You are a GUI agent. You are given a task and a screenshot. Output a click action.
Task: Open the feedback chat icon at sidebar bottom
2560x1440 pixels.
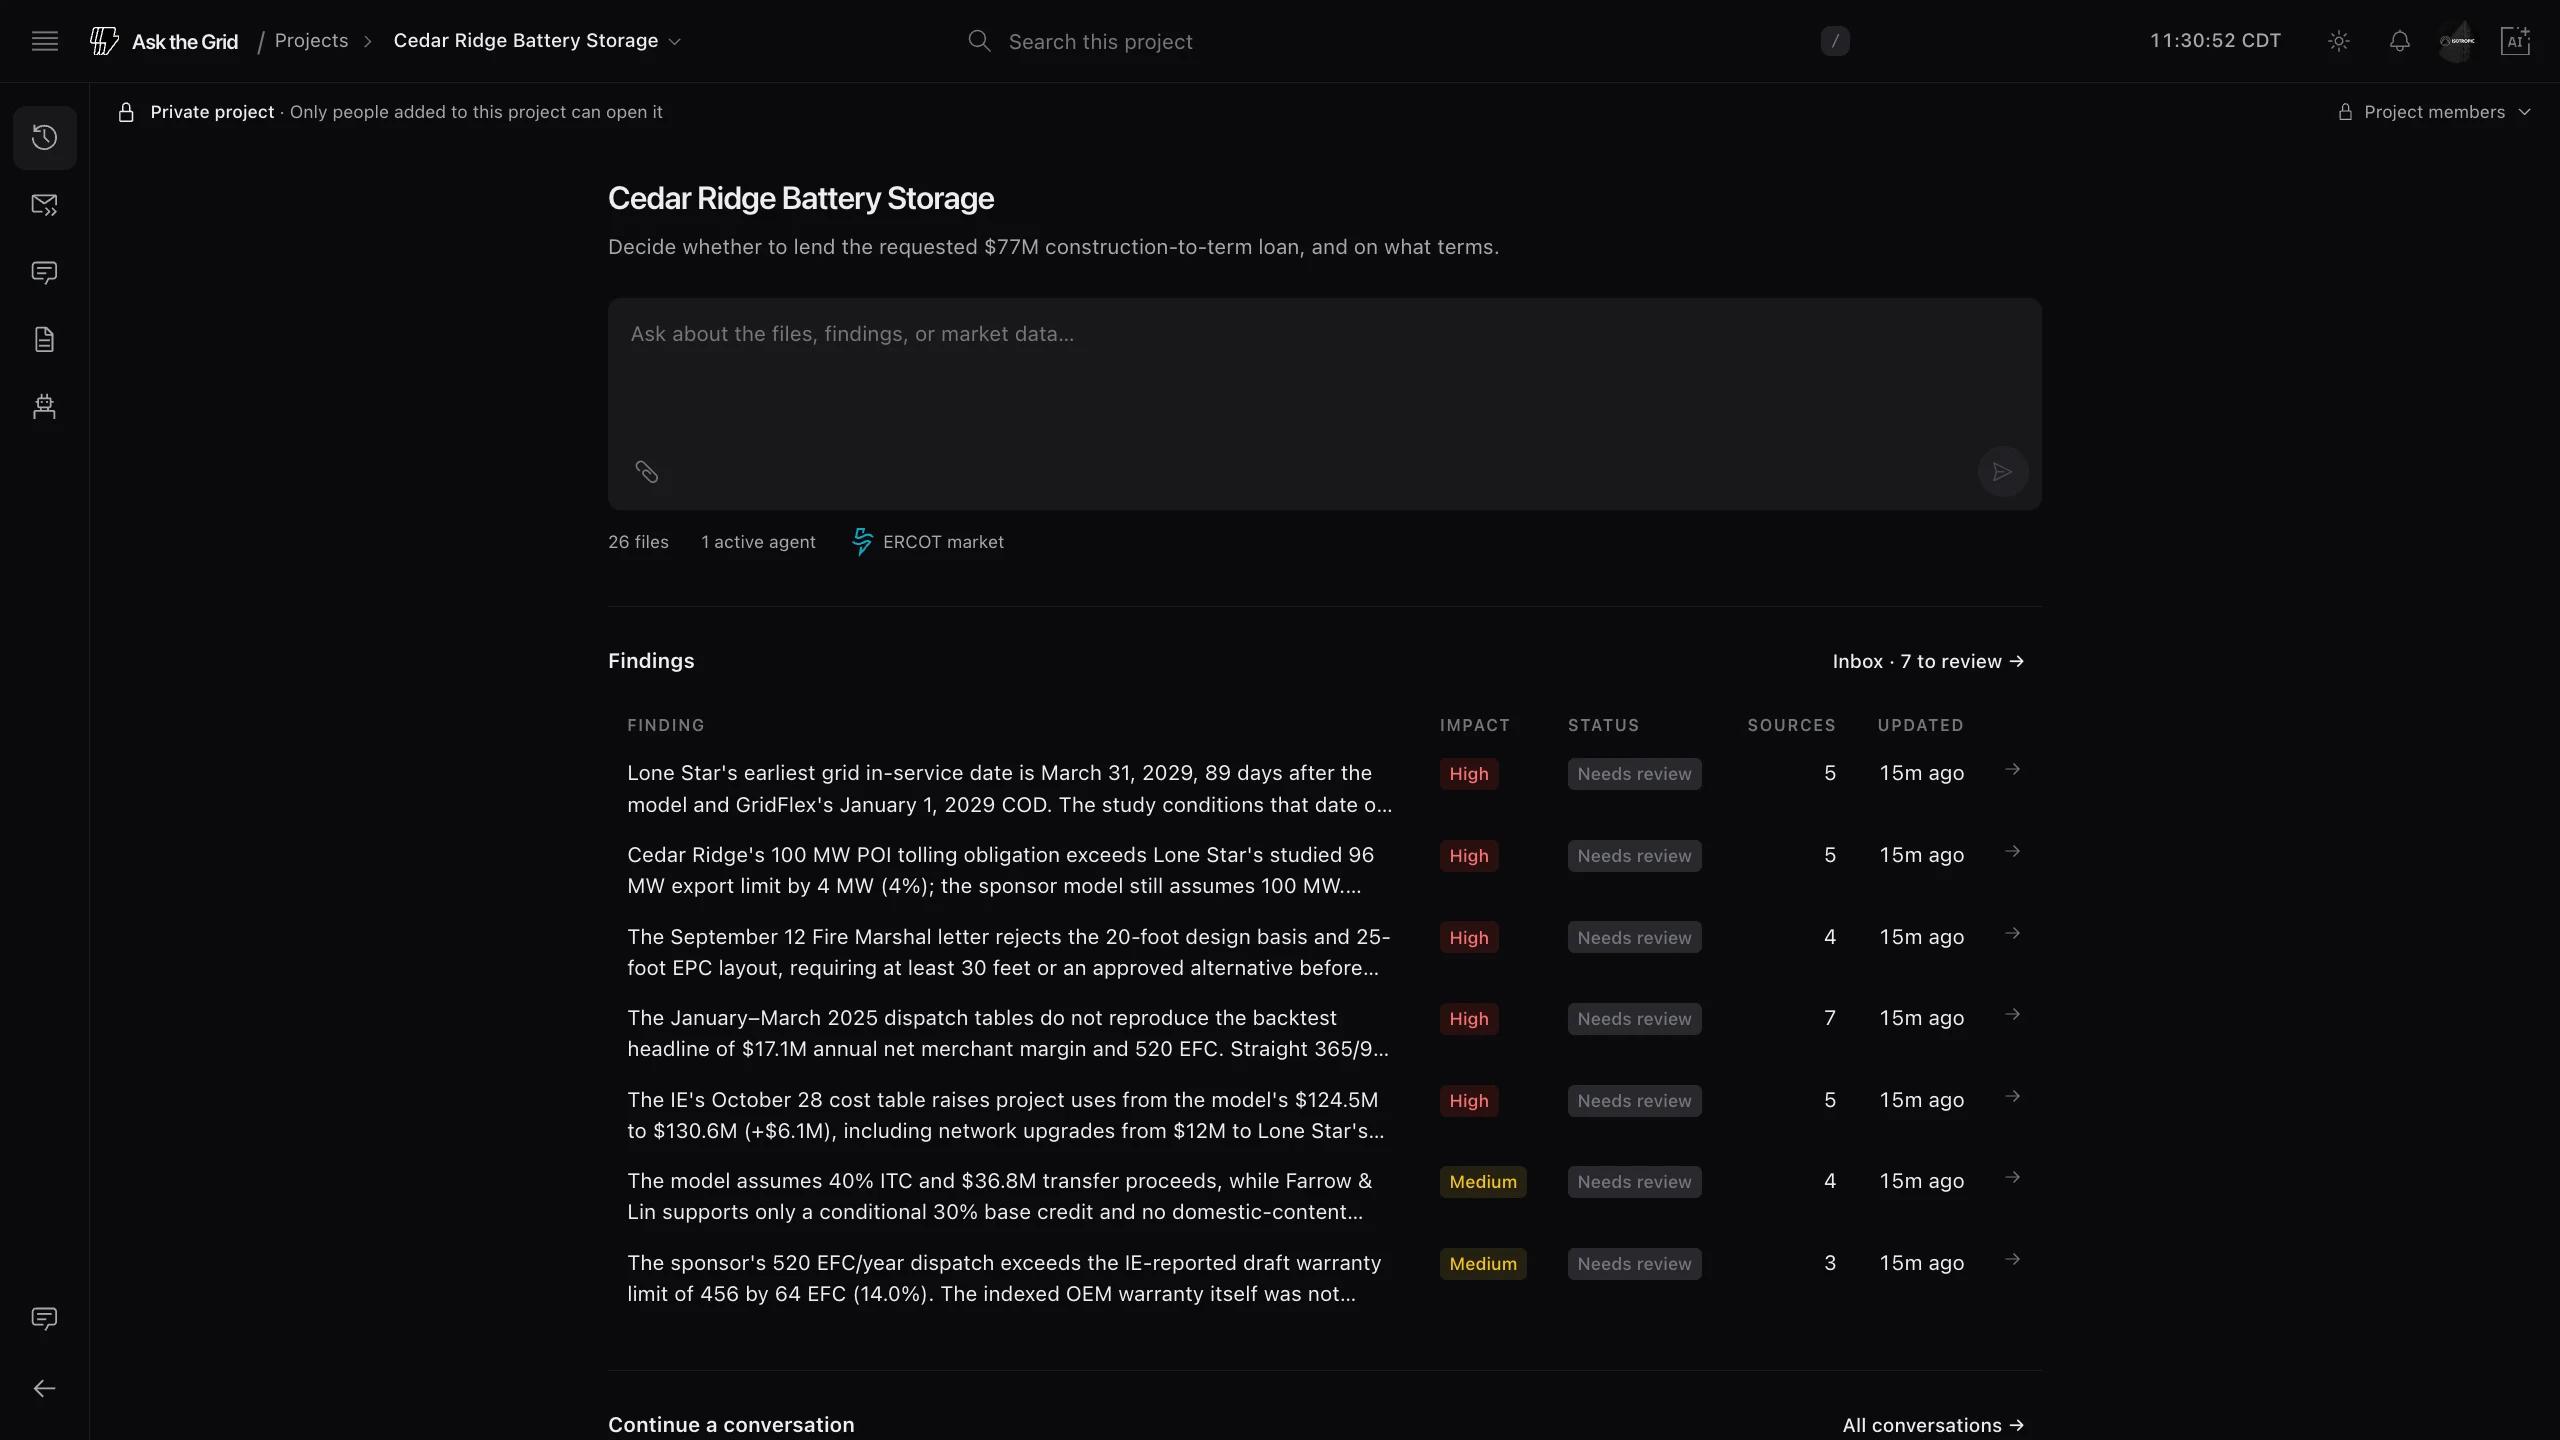tap(45, 1318)
